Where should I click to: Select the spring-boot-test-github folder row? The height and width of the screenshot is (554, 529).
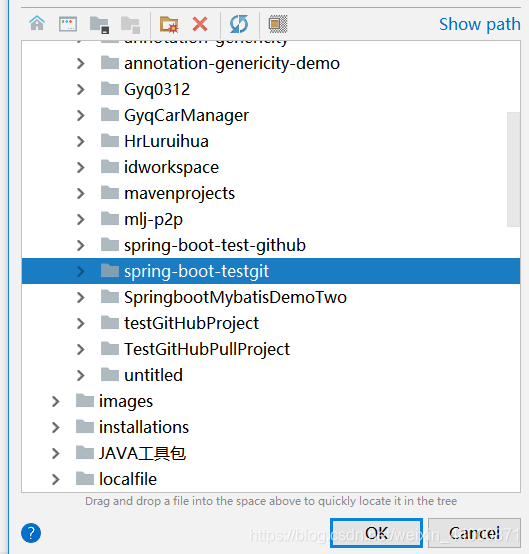pos(271,246)
